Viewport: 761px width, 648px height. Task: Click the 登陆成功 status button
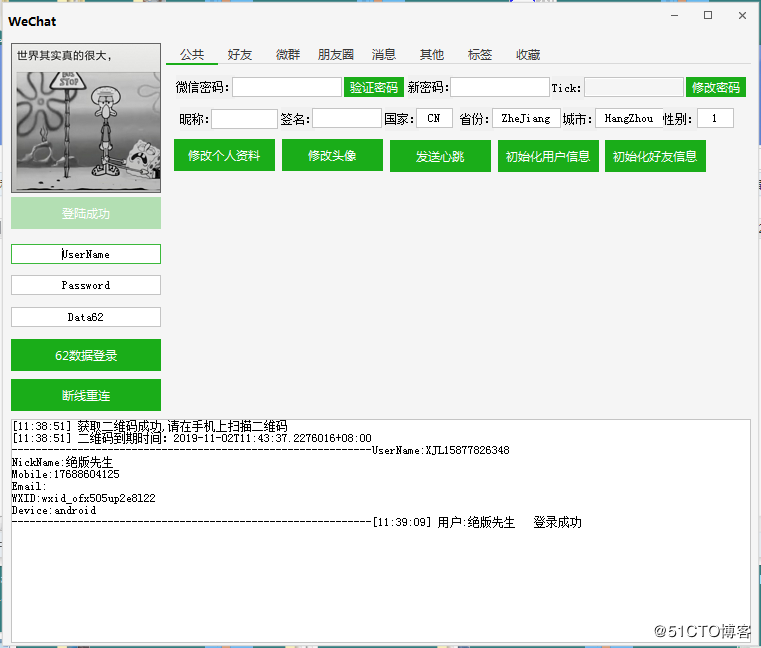click(86, 213)
